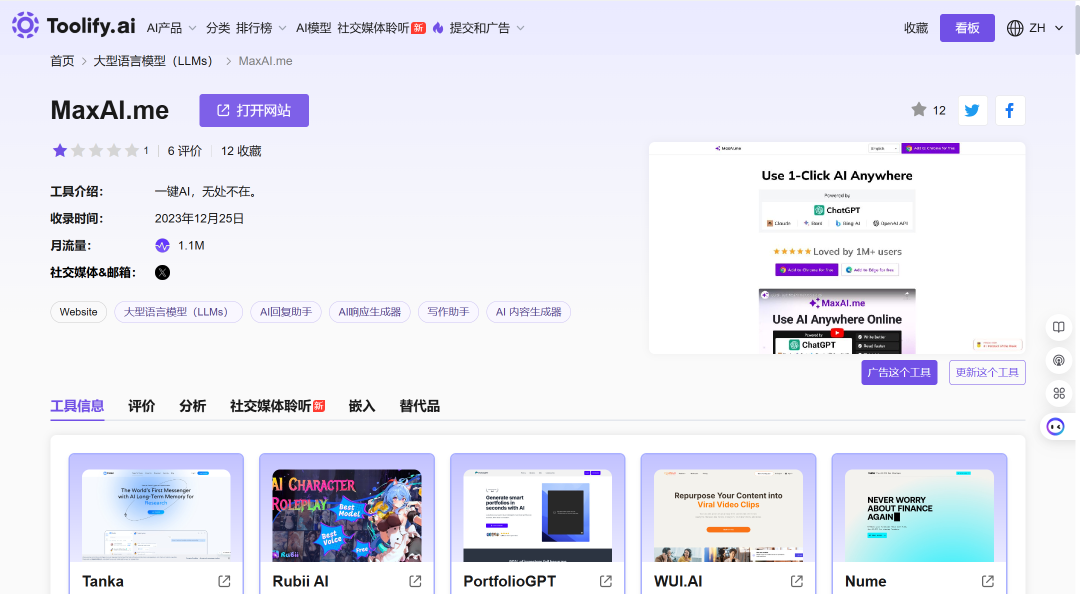
Task: Switch to the 分析 tab
Action: pos(193,406)
